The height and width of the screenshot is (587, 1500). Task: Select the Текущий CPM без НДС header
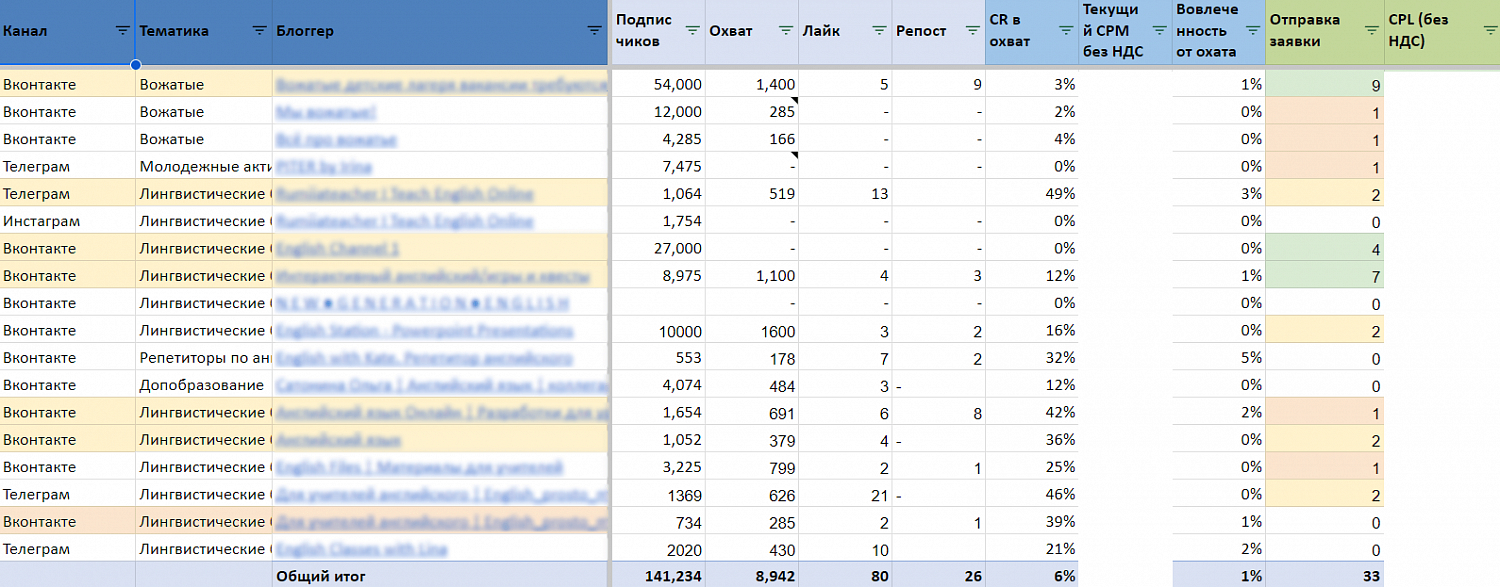pyautogui.click(x=1124, y=31)
